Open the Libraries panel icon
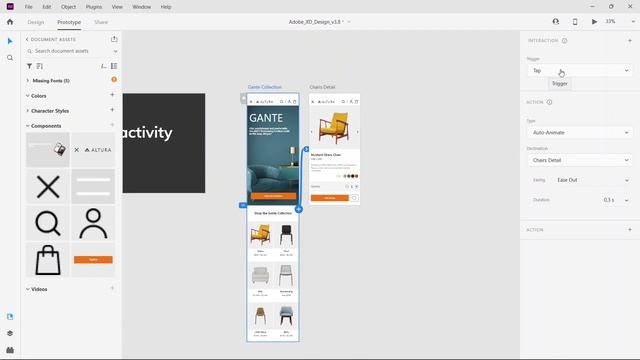This screenshot has height=360, width=640. pos(10,317)
